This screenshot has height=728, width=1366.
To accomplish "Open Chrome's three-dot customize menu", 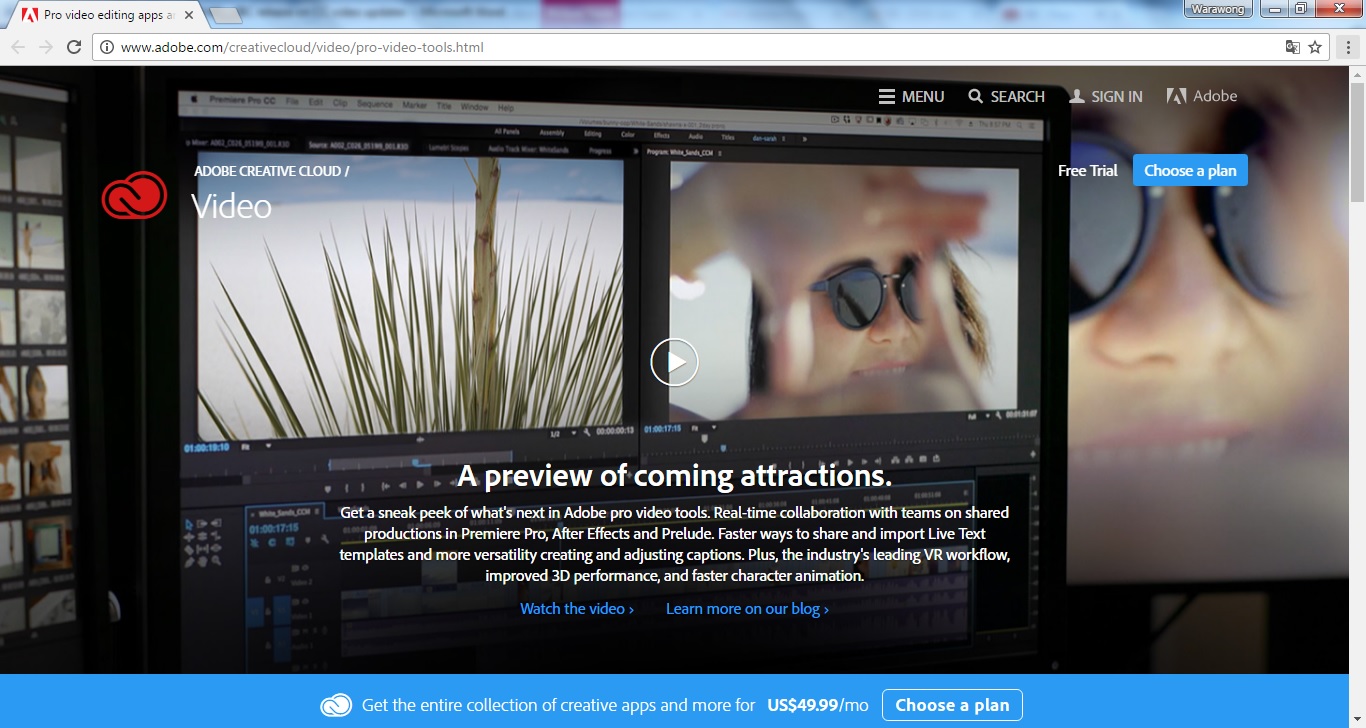I will point(1347,47).
